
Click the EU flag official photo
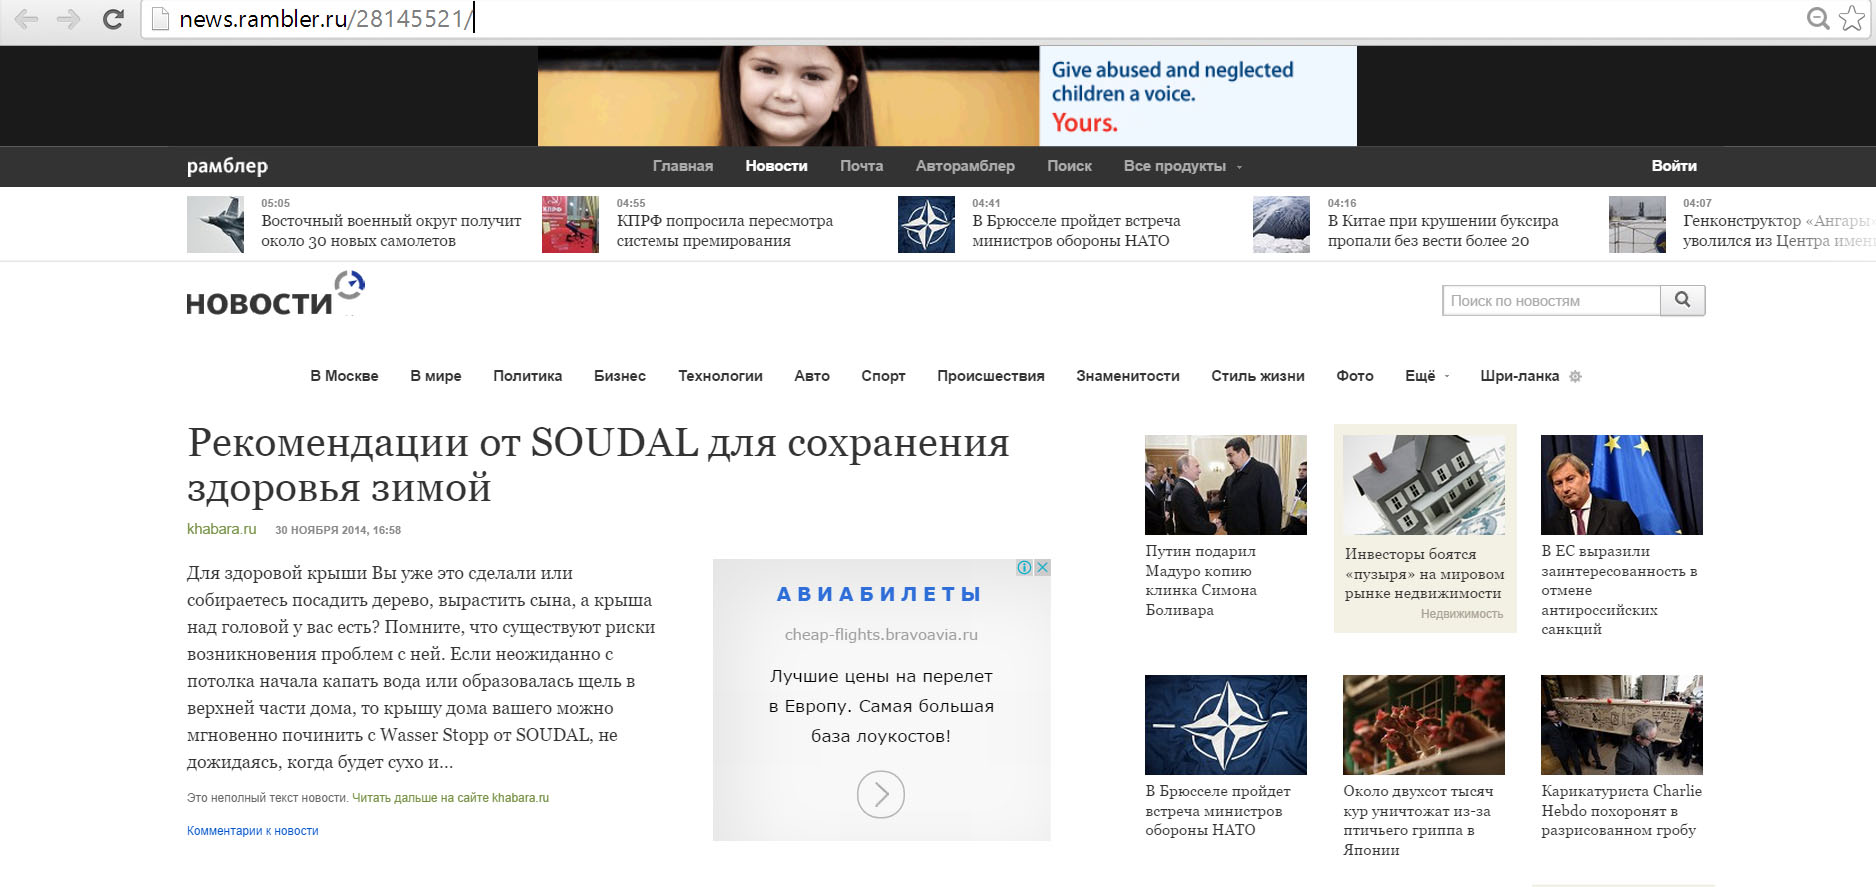coord(1622,485)
